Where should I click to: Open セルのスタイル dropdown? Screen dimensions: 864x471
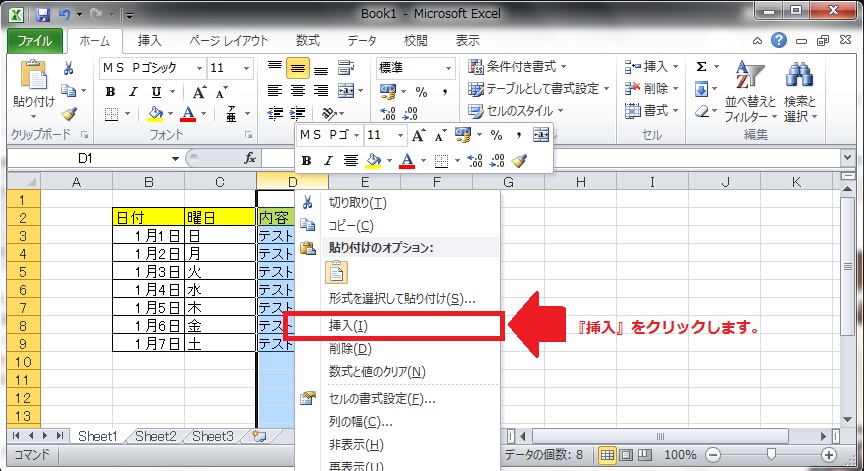pyautogui.click(x=516, y=111)
